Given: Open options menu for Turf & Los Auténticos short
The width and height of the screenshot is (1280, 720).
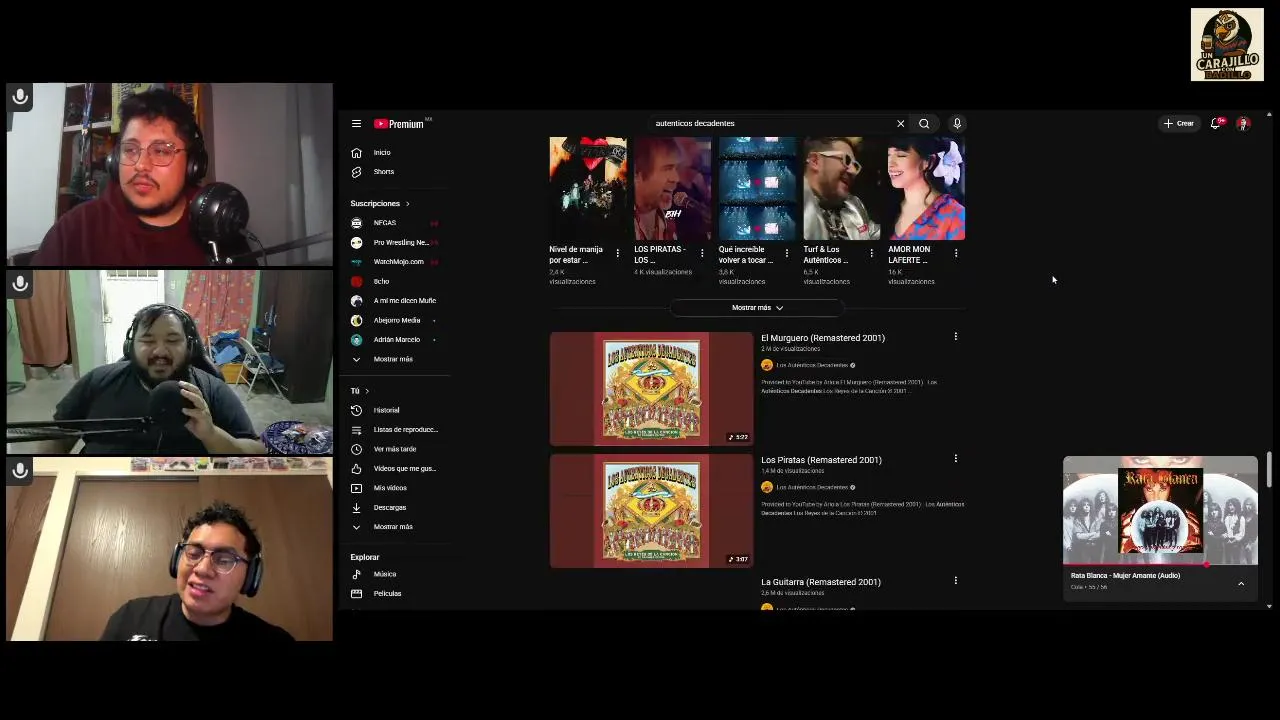Looking at the screenshot, I should pyautogui.click(x=871, y=253).
